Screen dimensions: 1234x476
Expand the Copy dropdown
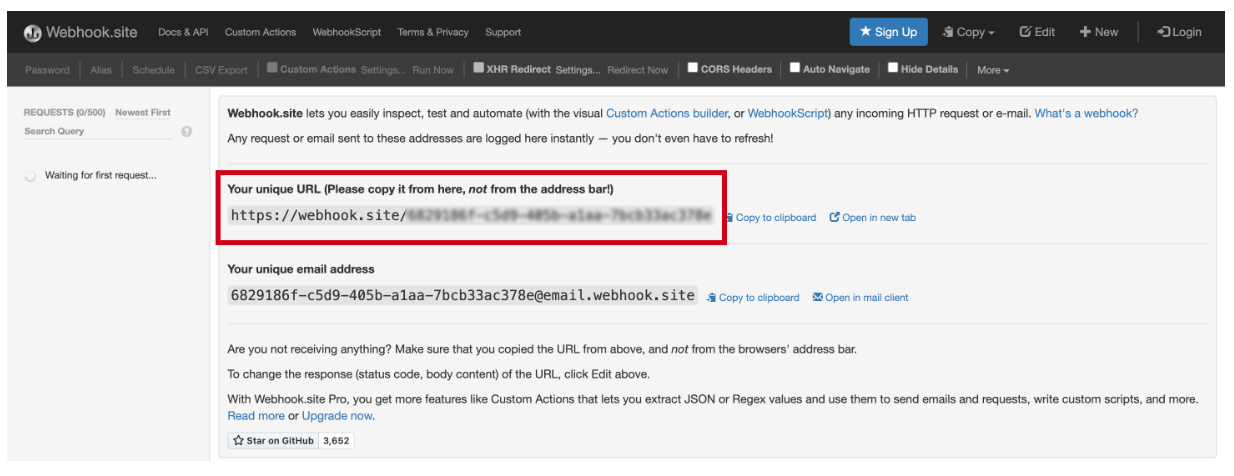pyautogui.click(x=968, y=32)
